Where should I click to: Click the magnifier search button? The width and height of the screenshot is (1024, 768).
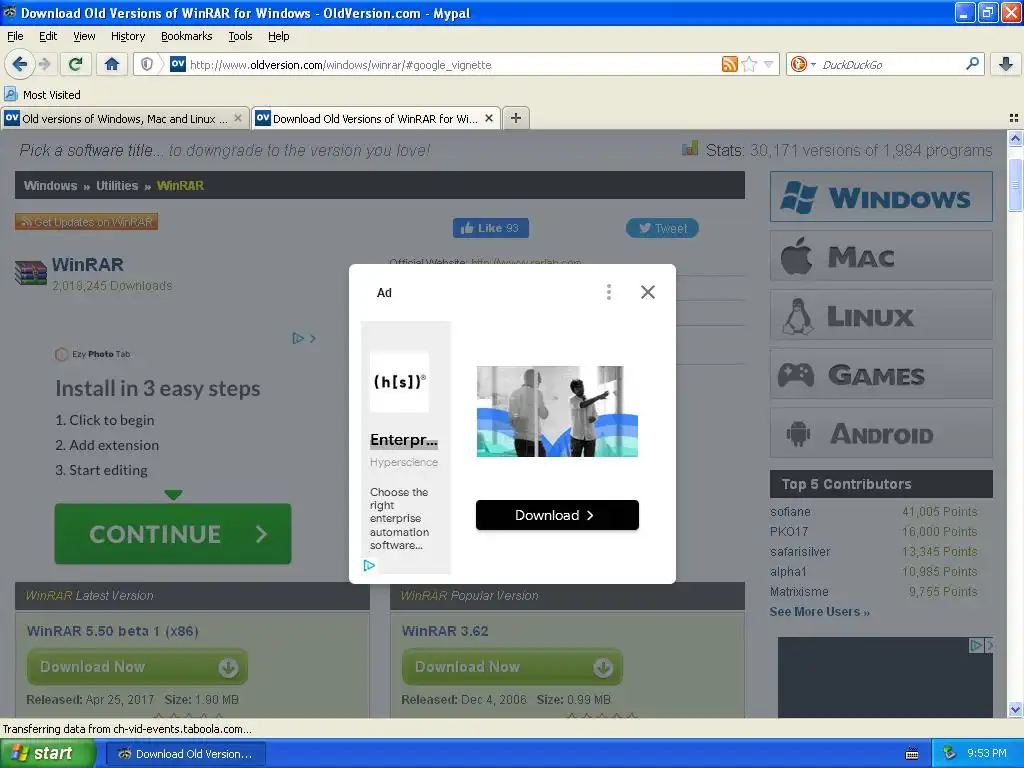pos(972,64)
